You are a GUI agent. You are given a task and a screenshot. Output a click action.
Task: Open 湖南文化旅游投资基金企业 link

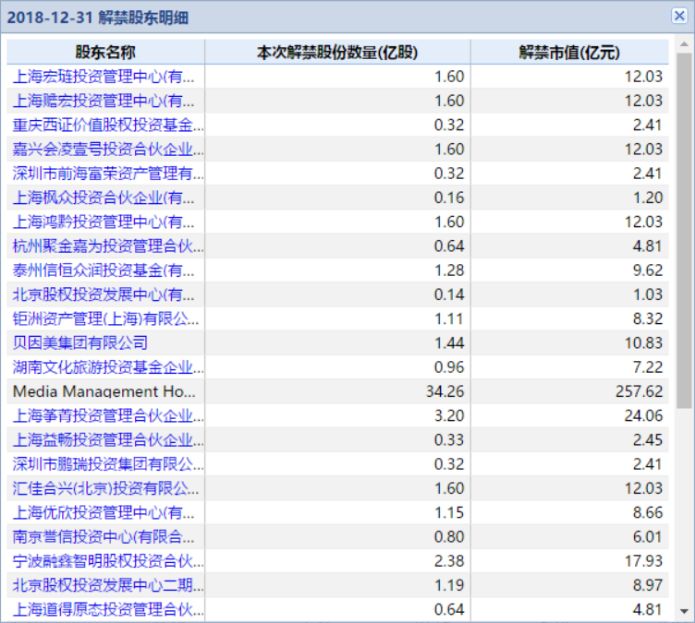pos(108,367)
